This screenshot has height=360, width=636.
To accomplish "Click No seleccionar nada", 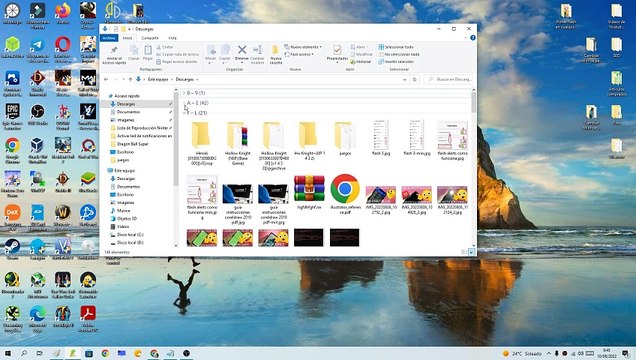I will pos(399,54).
